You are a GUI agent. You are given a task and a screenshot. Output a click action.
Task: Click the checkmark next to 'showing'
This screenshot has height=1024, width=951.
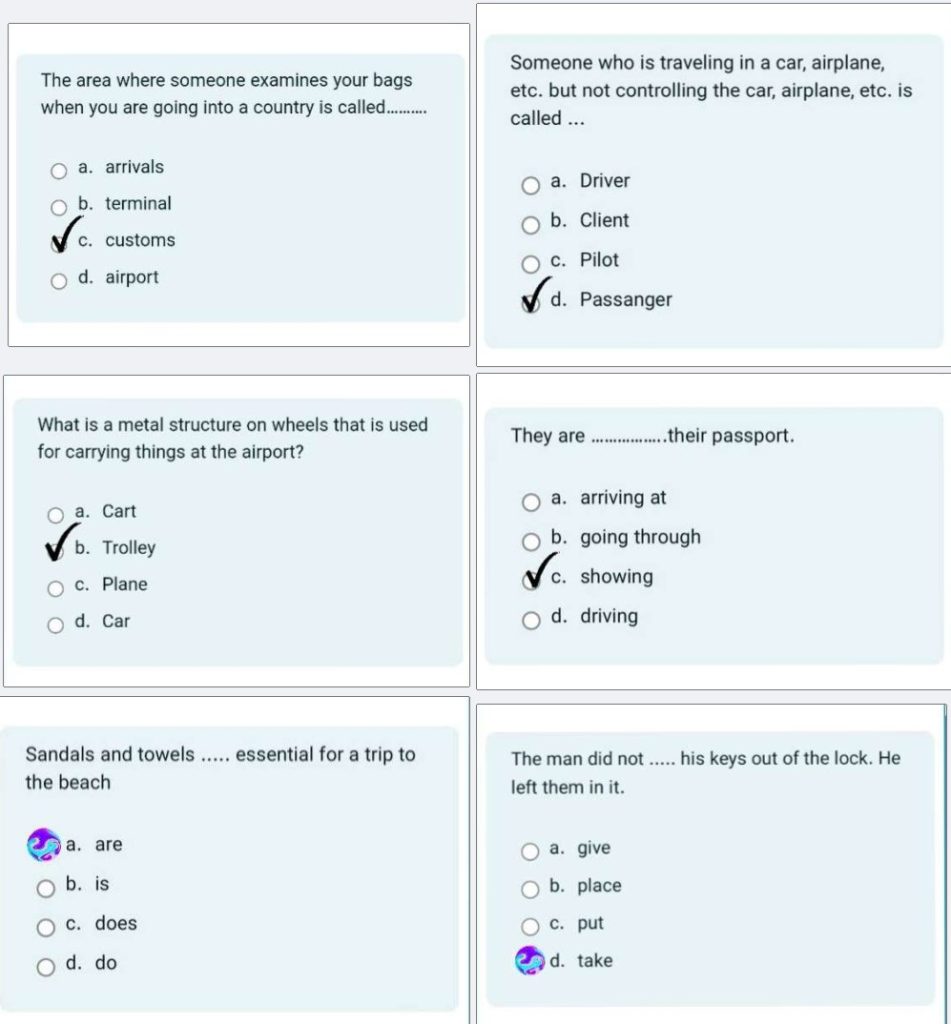[540, 571]
